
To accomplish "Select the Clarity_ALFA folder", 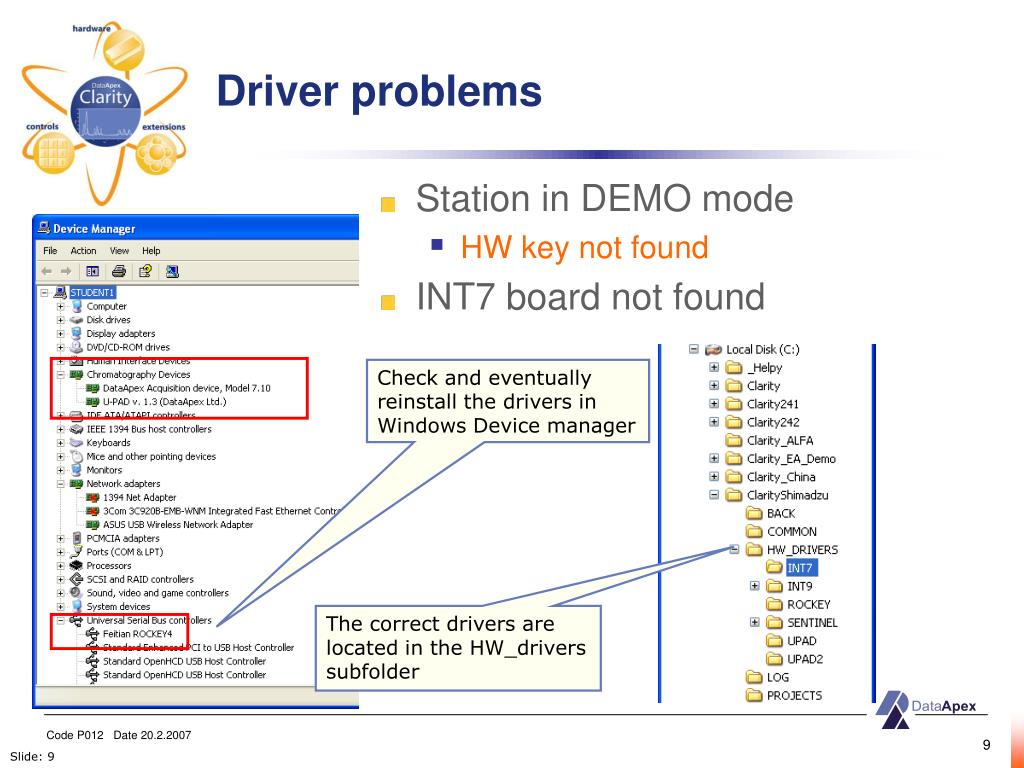I will coord(780,441).
